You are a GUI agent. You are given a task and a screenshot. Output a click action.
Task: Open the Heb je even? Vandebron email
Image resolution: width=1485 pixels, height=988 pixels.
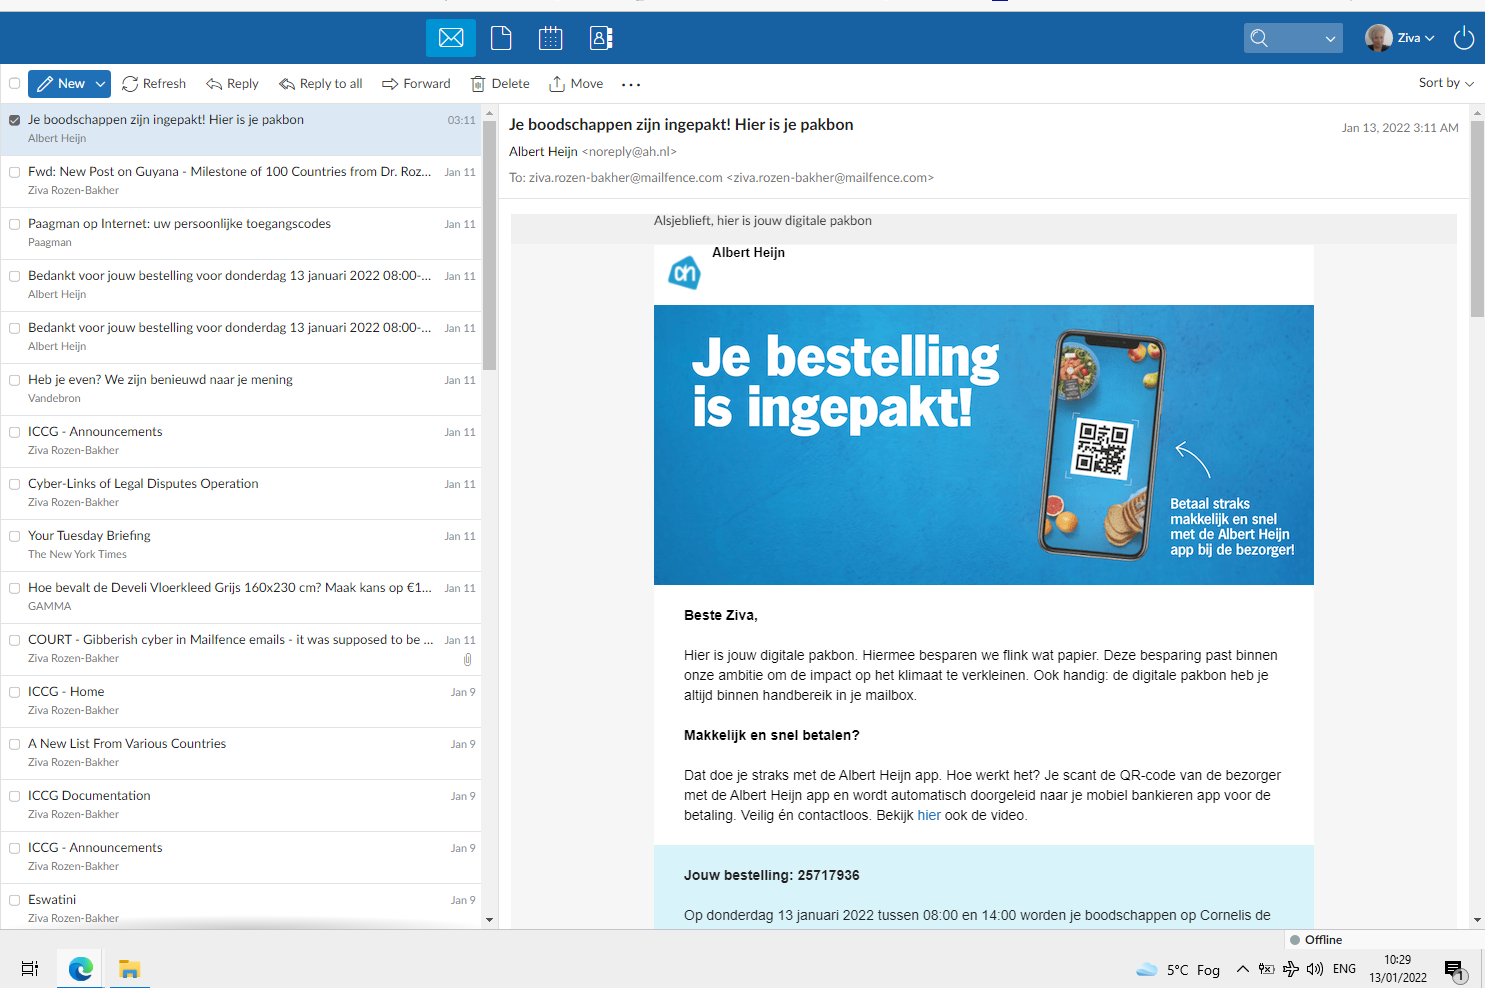241,389
